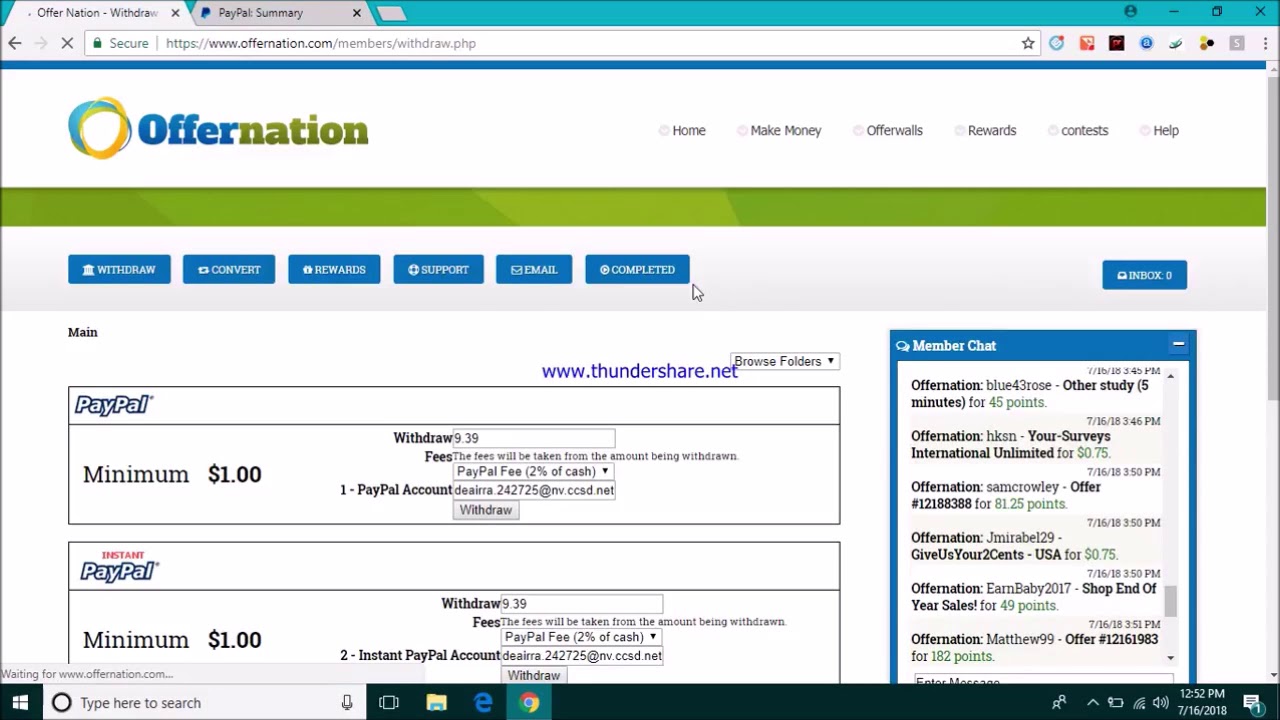Click Withdraw button in the PayPal section
The width and height of the screenshot is (1280, 720).
click(486, 510)
